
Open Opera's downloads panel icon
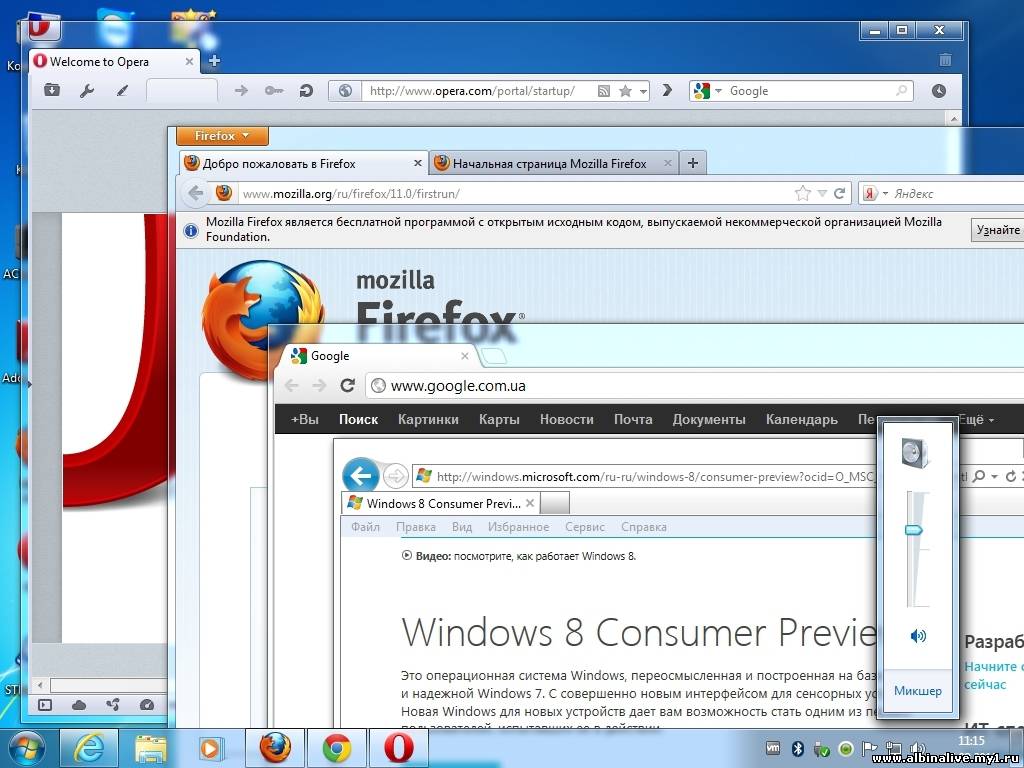(52, 90)
